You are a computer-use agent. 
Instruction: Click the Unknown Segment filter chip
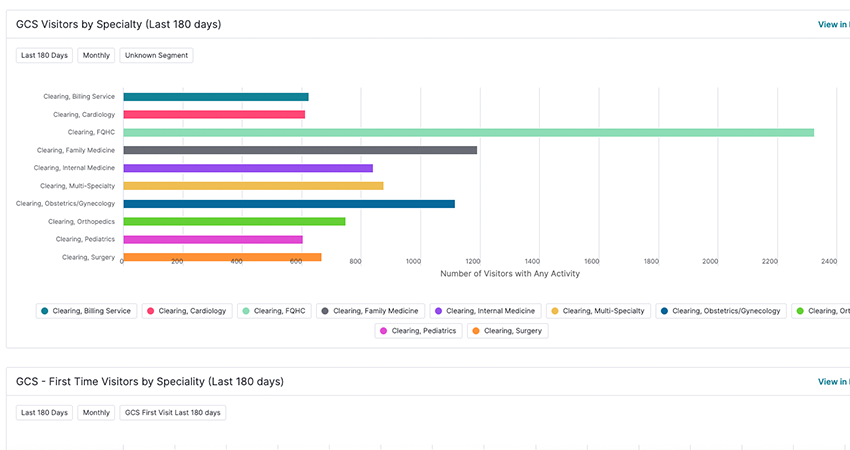point(156,56)
